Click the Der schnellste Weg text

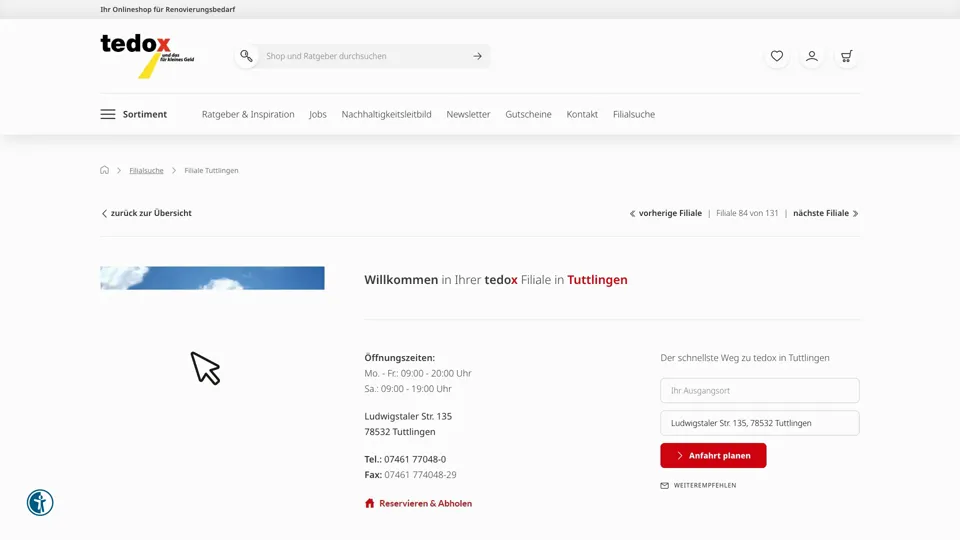tap(744, 358)
